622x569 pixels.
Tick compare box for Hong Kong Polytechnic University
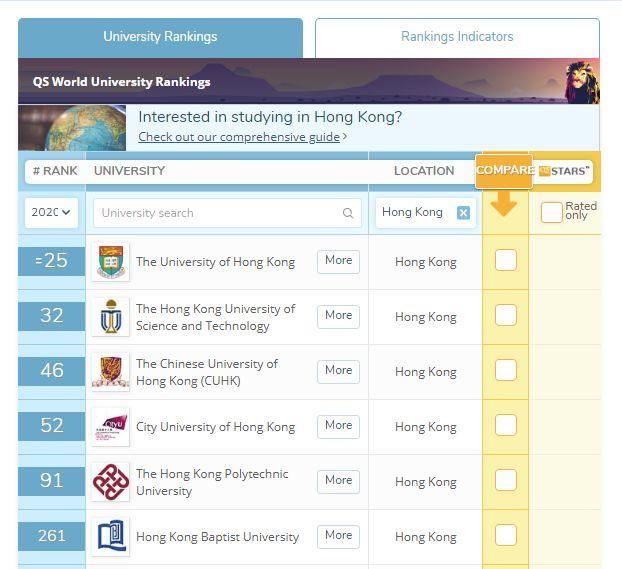pyautogui.click(x=506, y=480)
